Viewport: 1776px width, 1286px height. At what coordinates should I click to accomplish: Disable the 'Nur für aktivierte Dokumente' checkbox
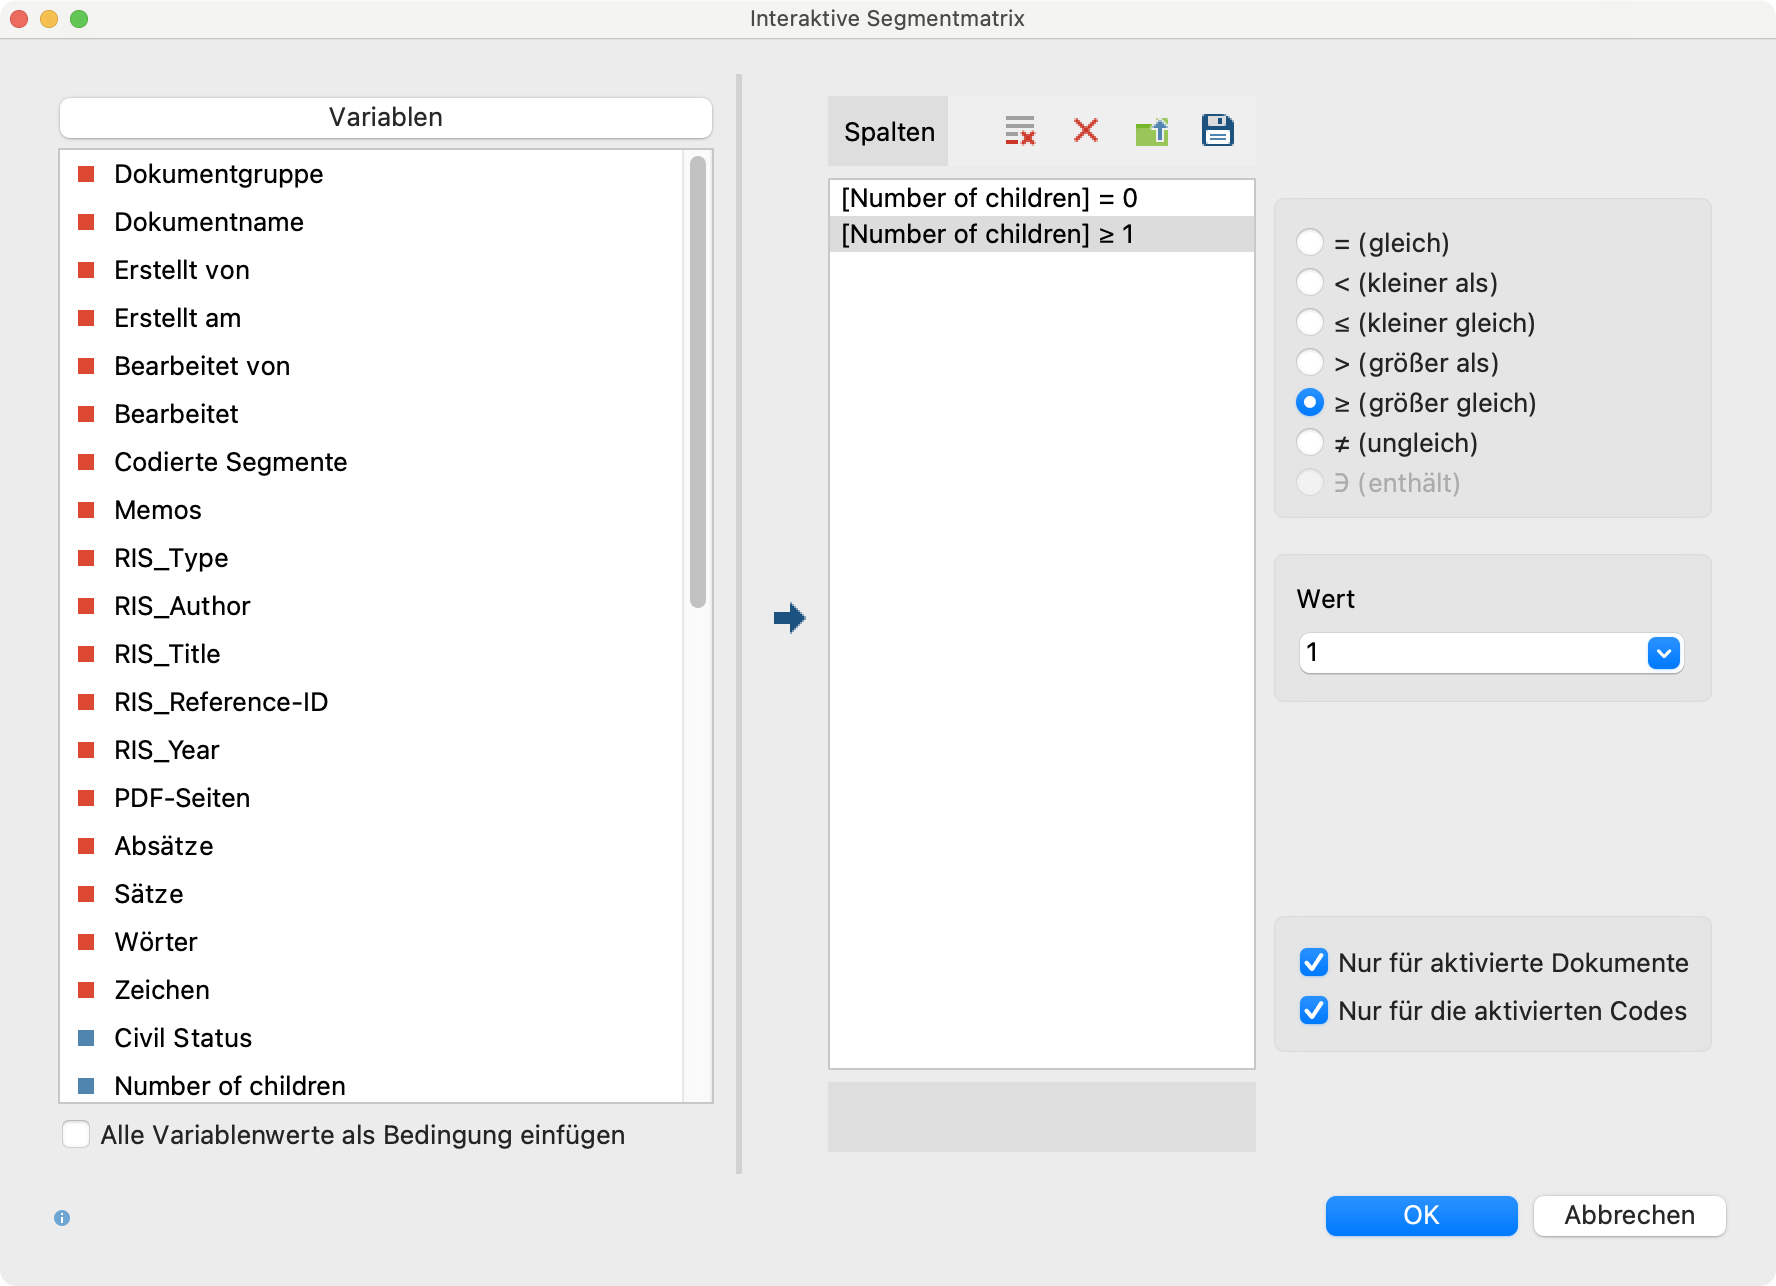tap(1312, 962)
